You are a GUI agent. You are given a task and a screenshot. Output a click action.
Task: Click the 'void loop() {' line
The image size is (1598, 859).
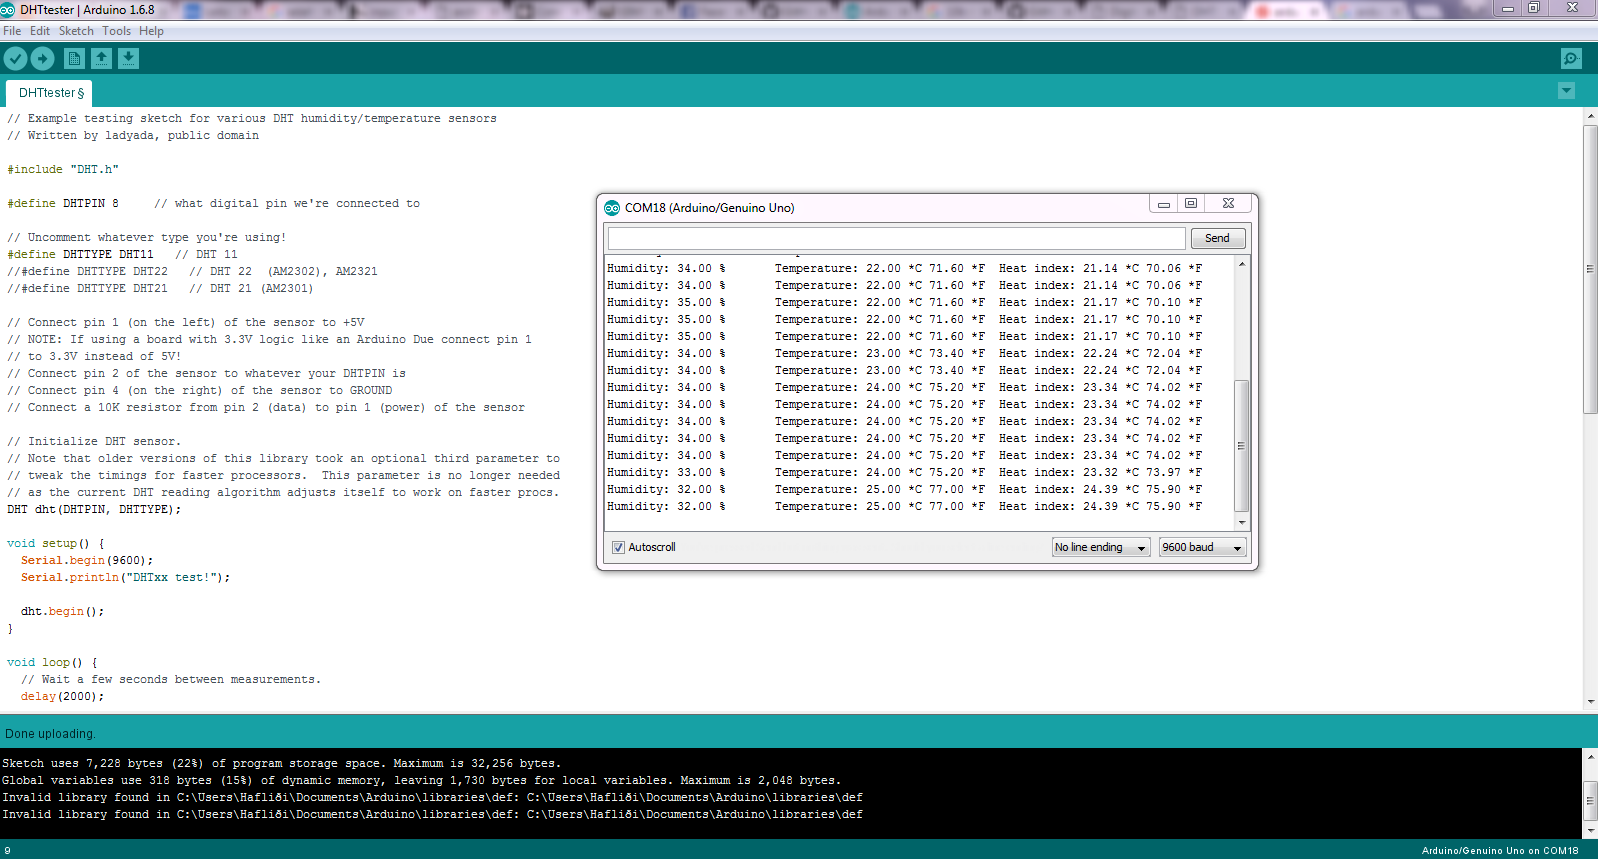point(52,663)
